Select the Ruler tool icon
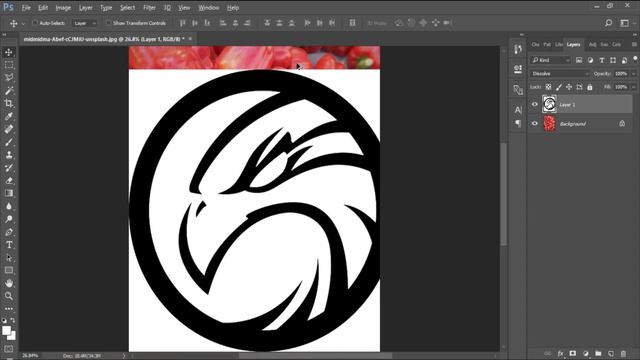640x360 pixels. click(9, 129)
